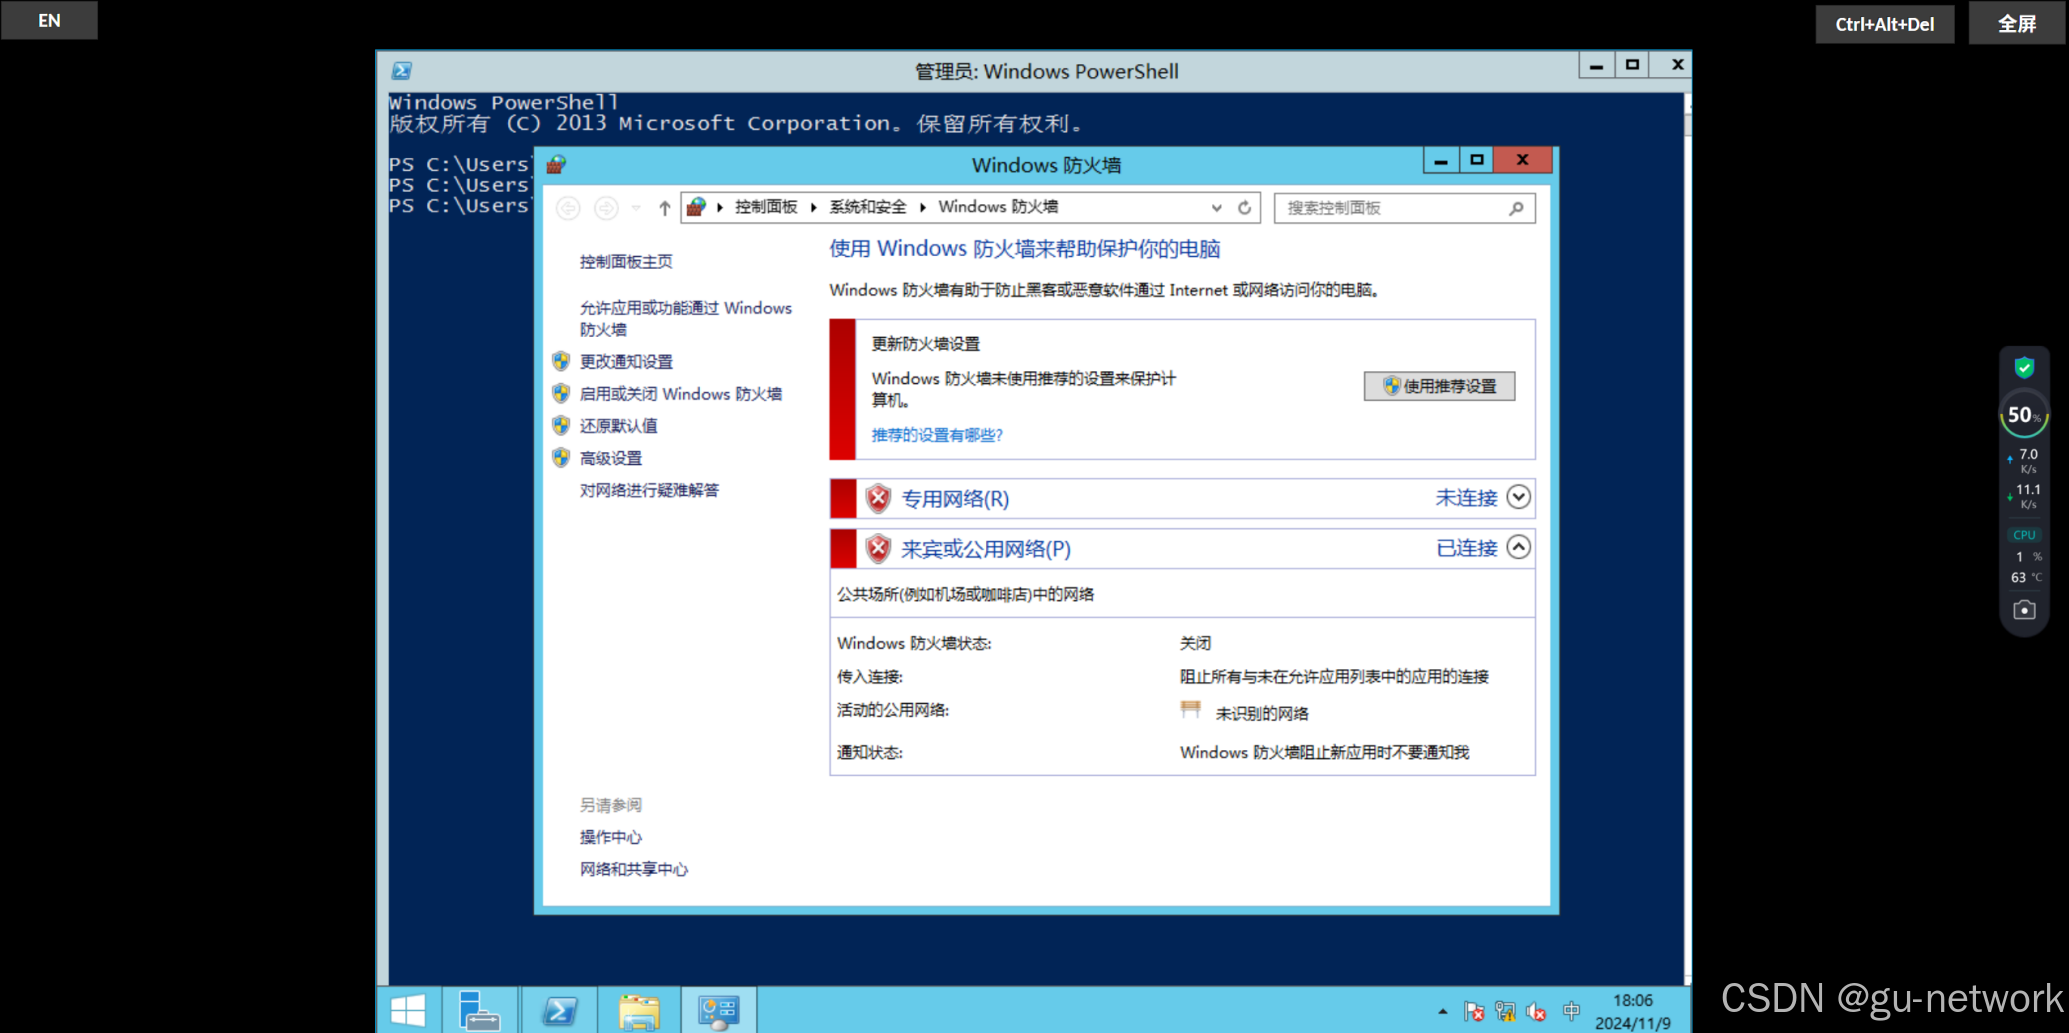The image size is (2069, 1033).
Task: Click the 50% usage ring in widget
Action: (x=2024, y=415)
